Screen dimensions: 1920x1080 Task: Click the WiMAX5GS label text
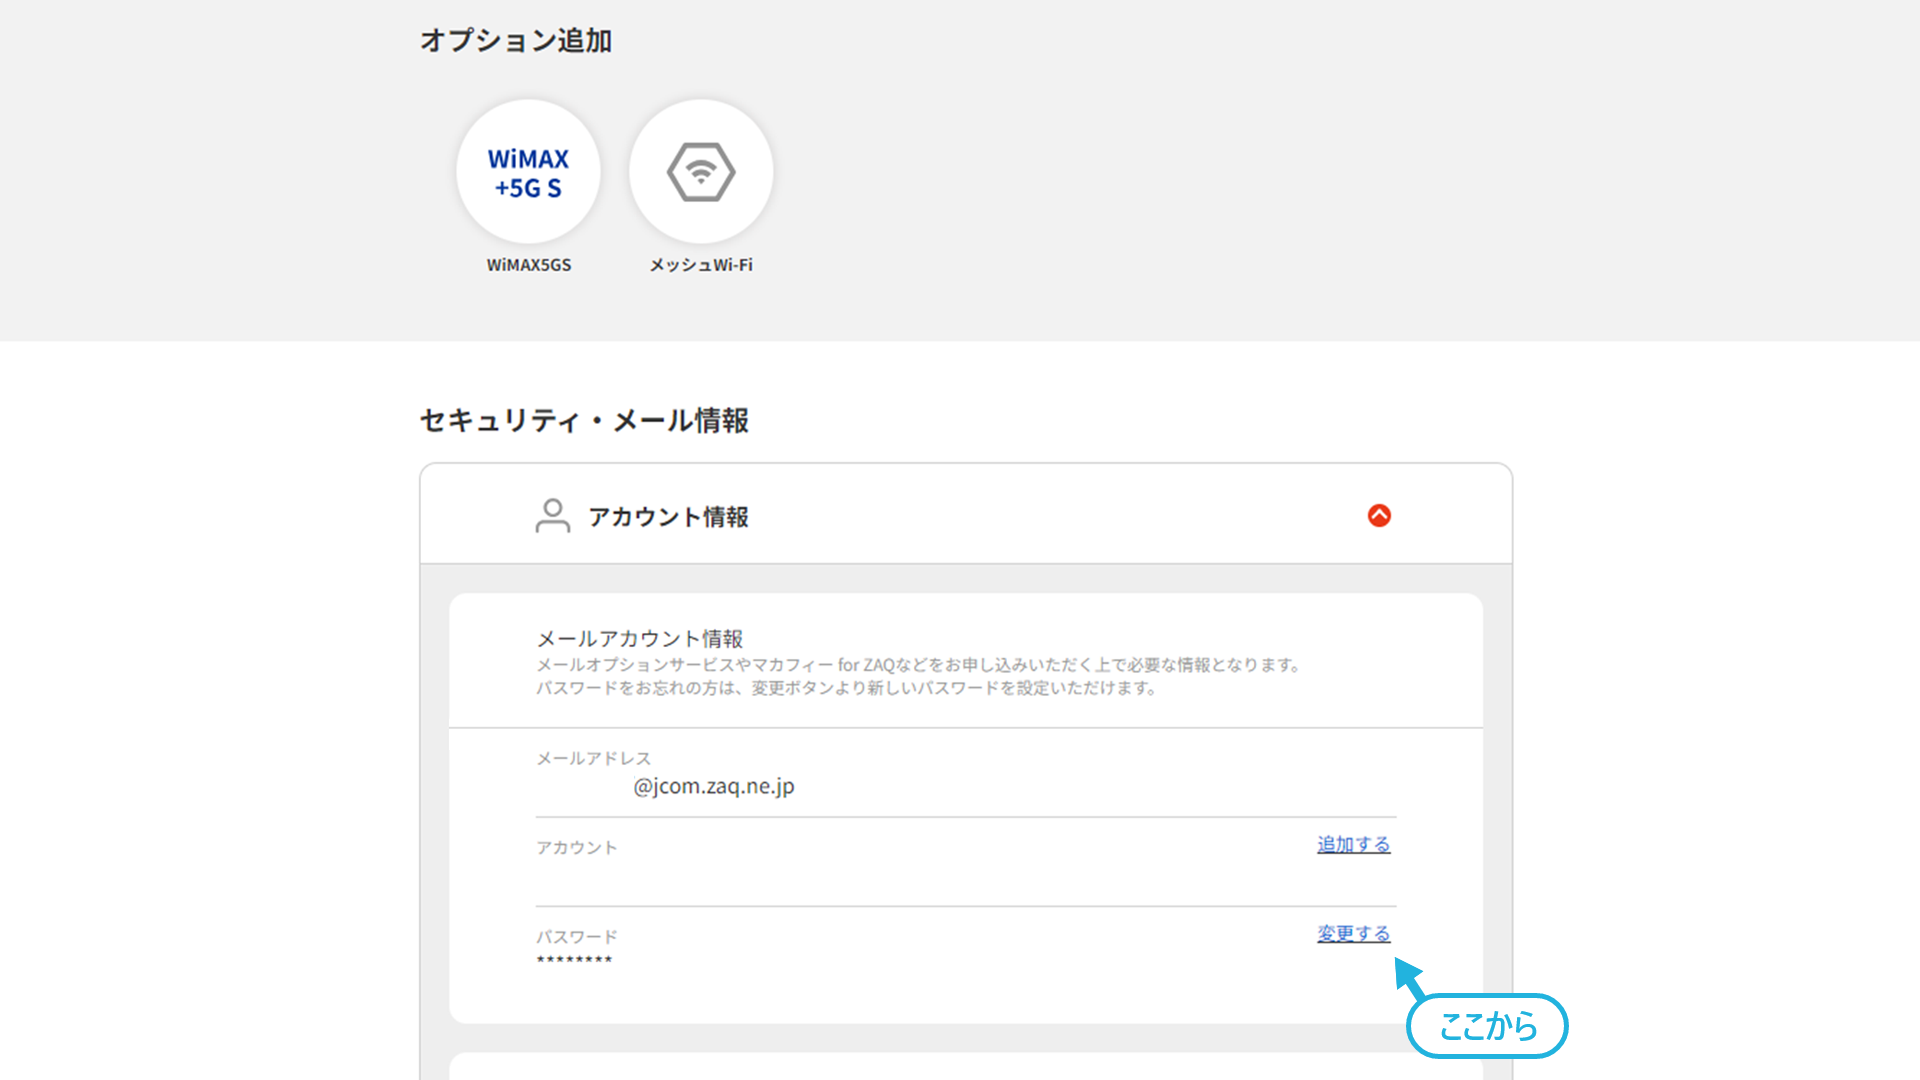(x=529, y=265)
